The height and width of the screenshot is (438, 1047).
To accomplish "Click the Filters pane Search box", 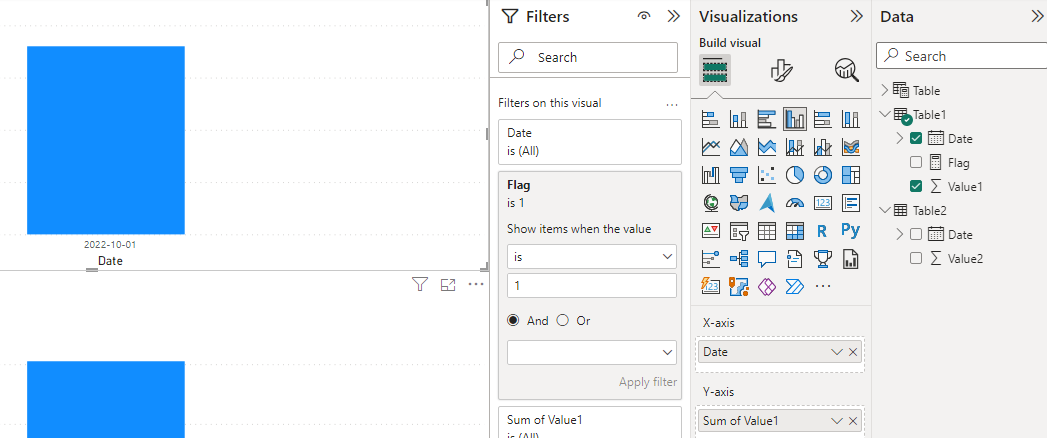I will tap(588, 57).
